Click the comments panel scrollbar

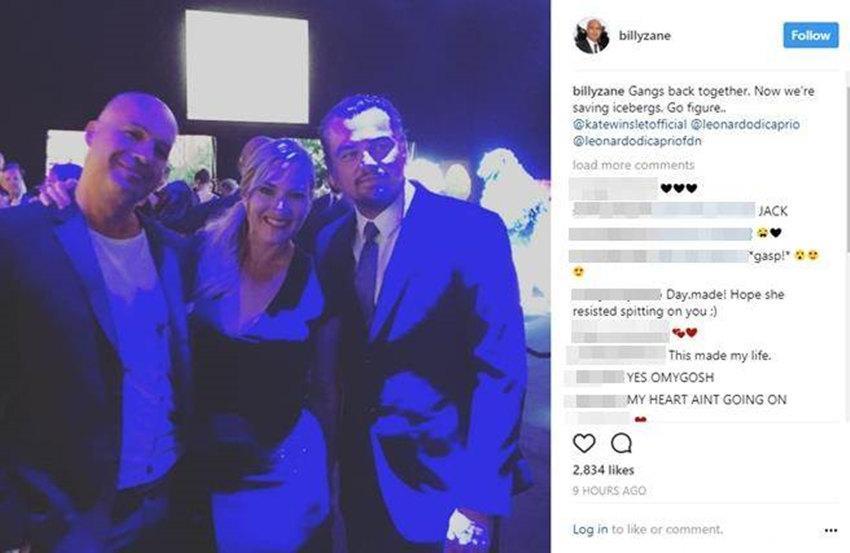[x=847, y=163]
